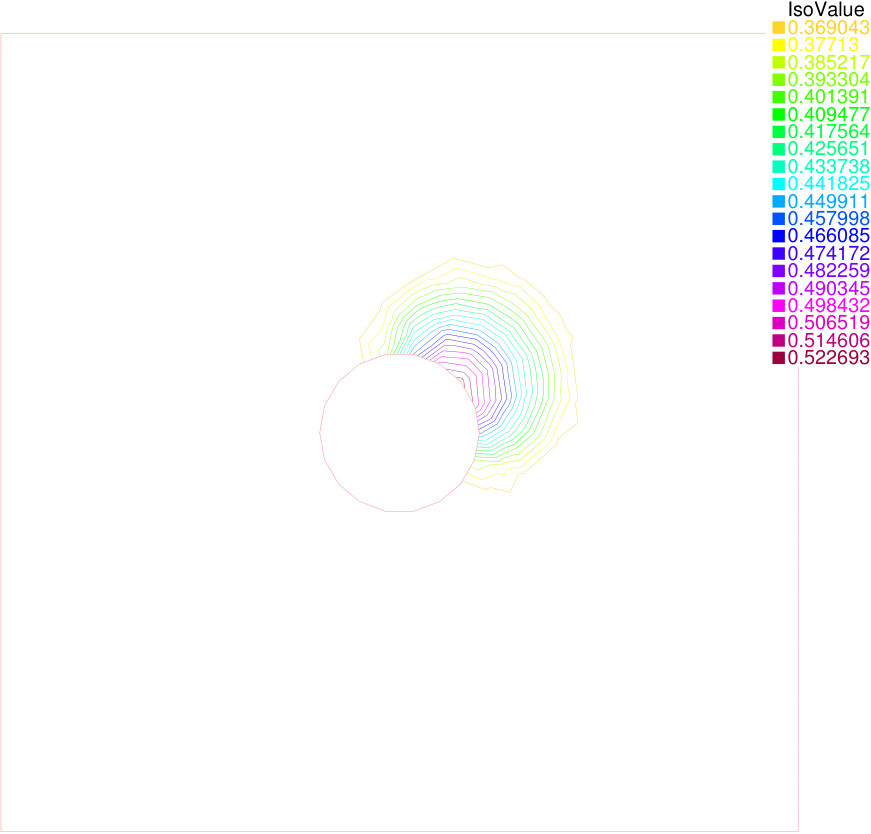
Task: Click the legend value 0.401391
Action: (x=828, y=97)
